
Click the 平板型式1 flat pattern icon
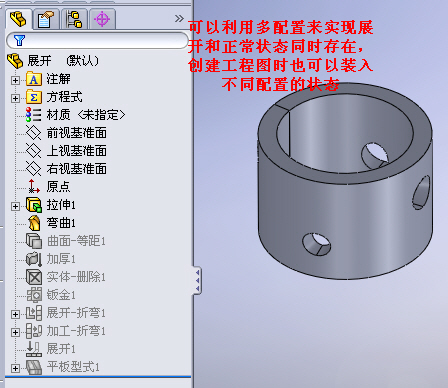pyautogui.click(x=34, y=367)
